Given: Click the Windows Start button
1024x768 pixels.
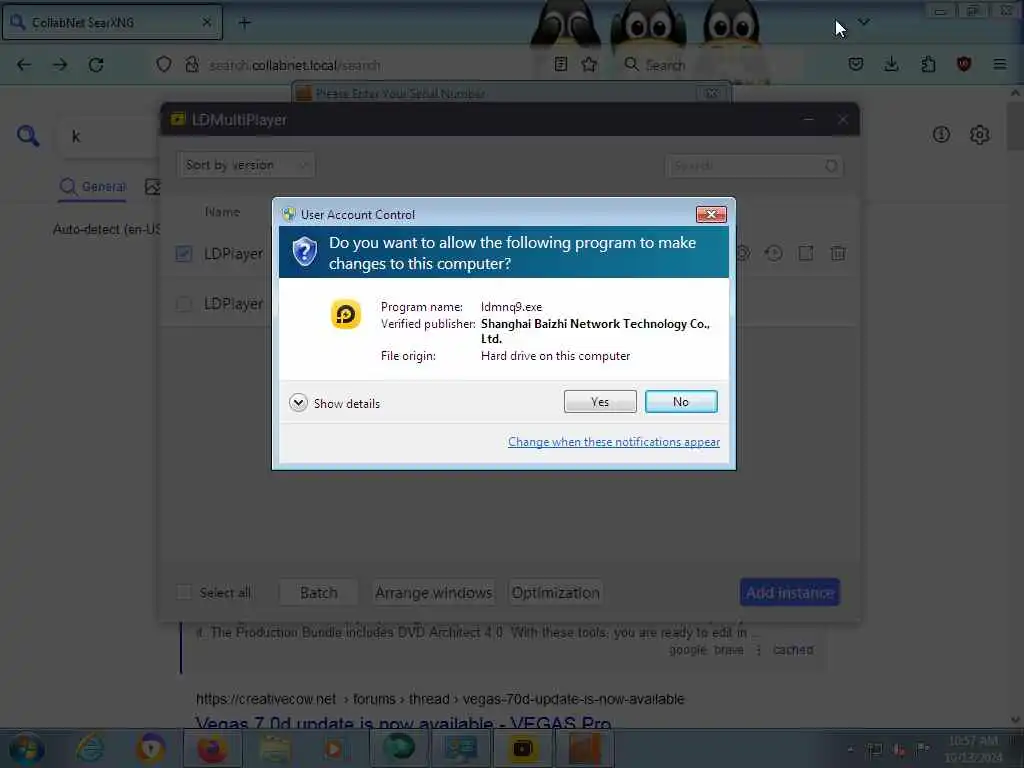Looking at the screenshot, I should coord(27,749).
